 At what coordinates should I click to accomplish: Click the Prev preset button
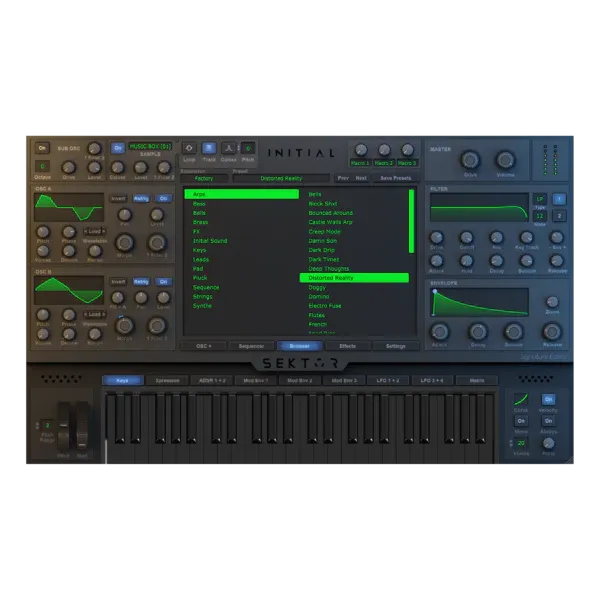click(x=343, y=178)
